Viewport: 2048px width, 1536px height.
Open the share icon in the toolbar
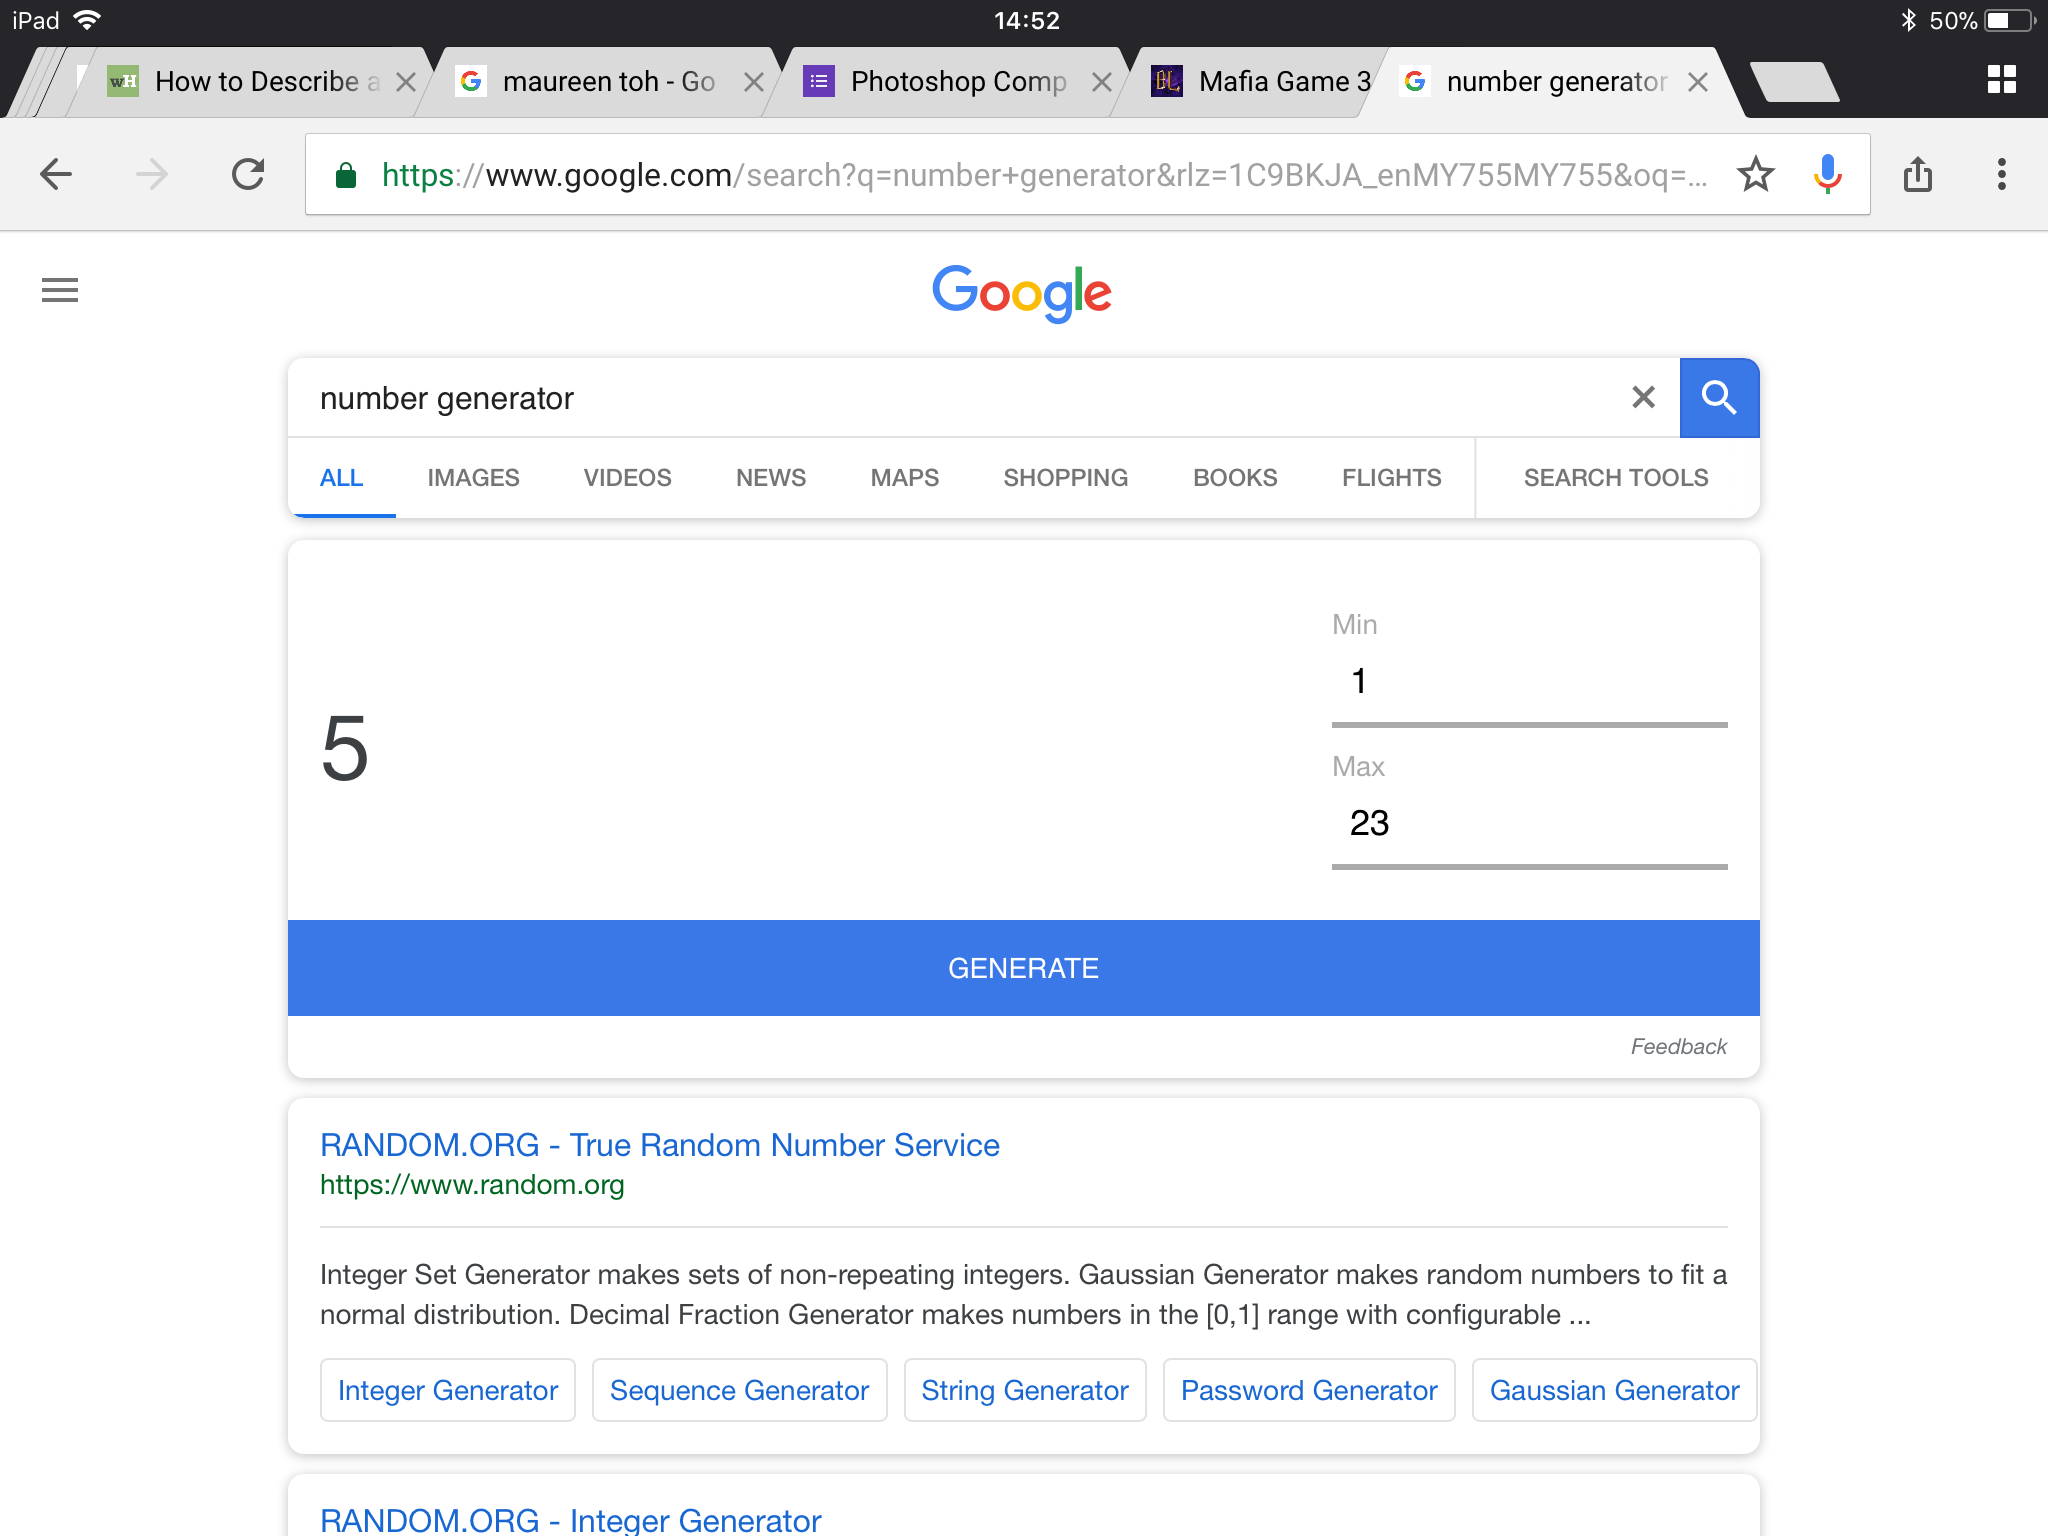(1918, 175)
